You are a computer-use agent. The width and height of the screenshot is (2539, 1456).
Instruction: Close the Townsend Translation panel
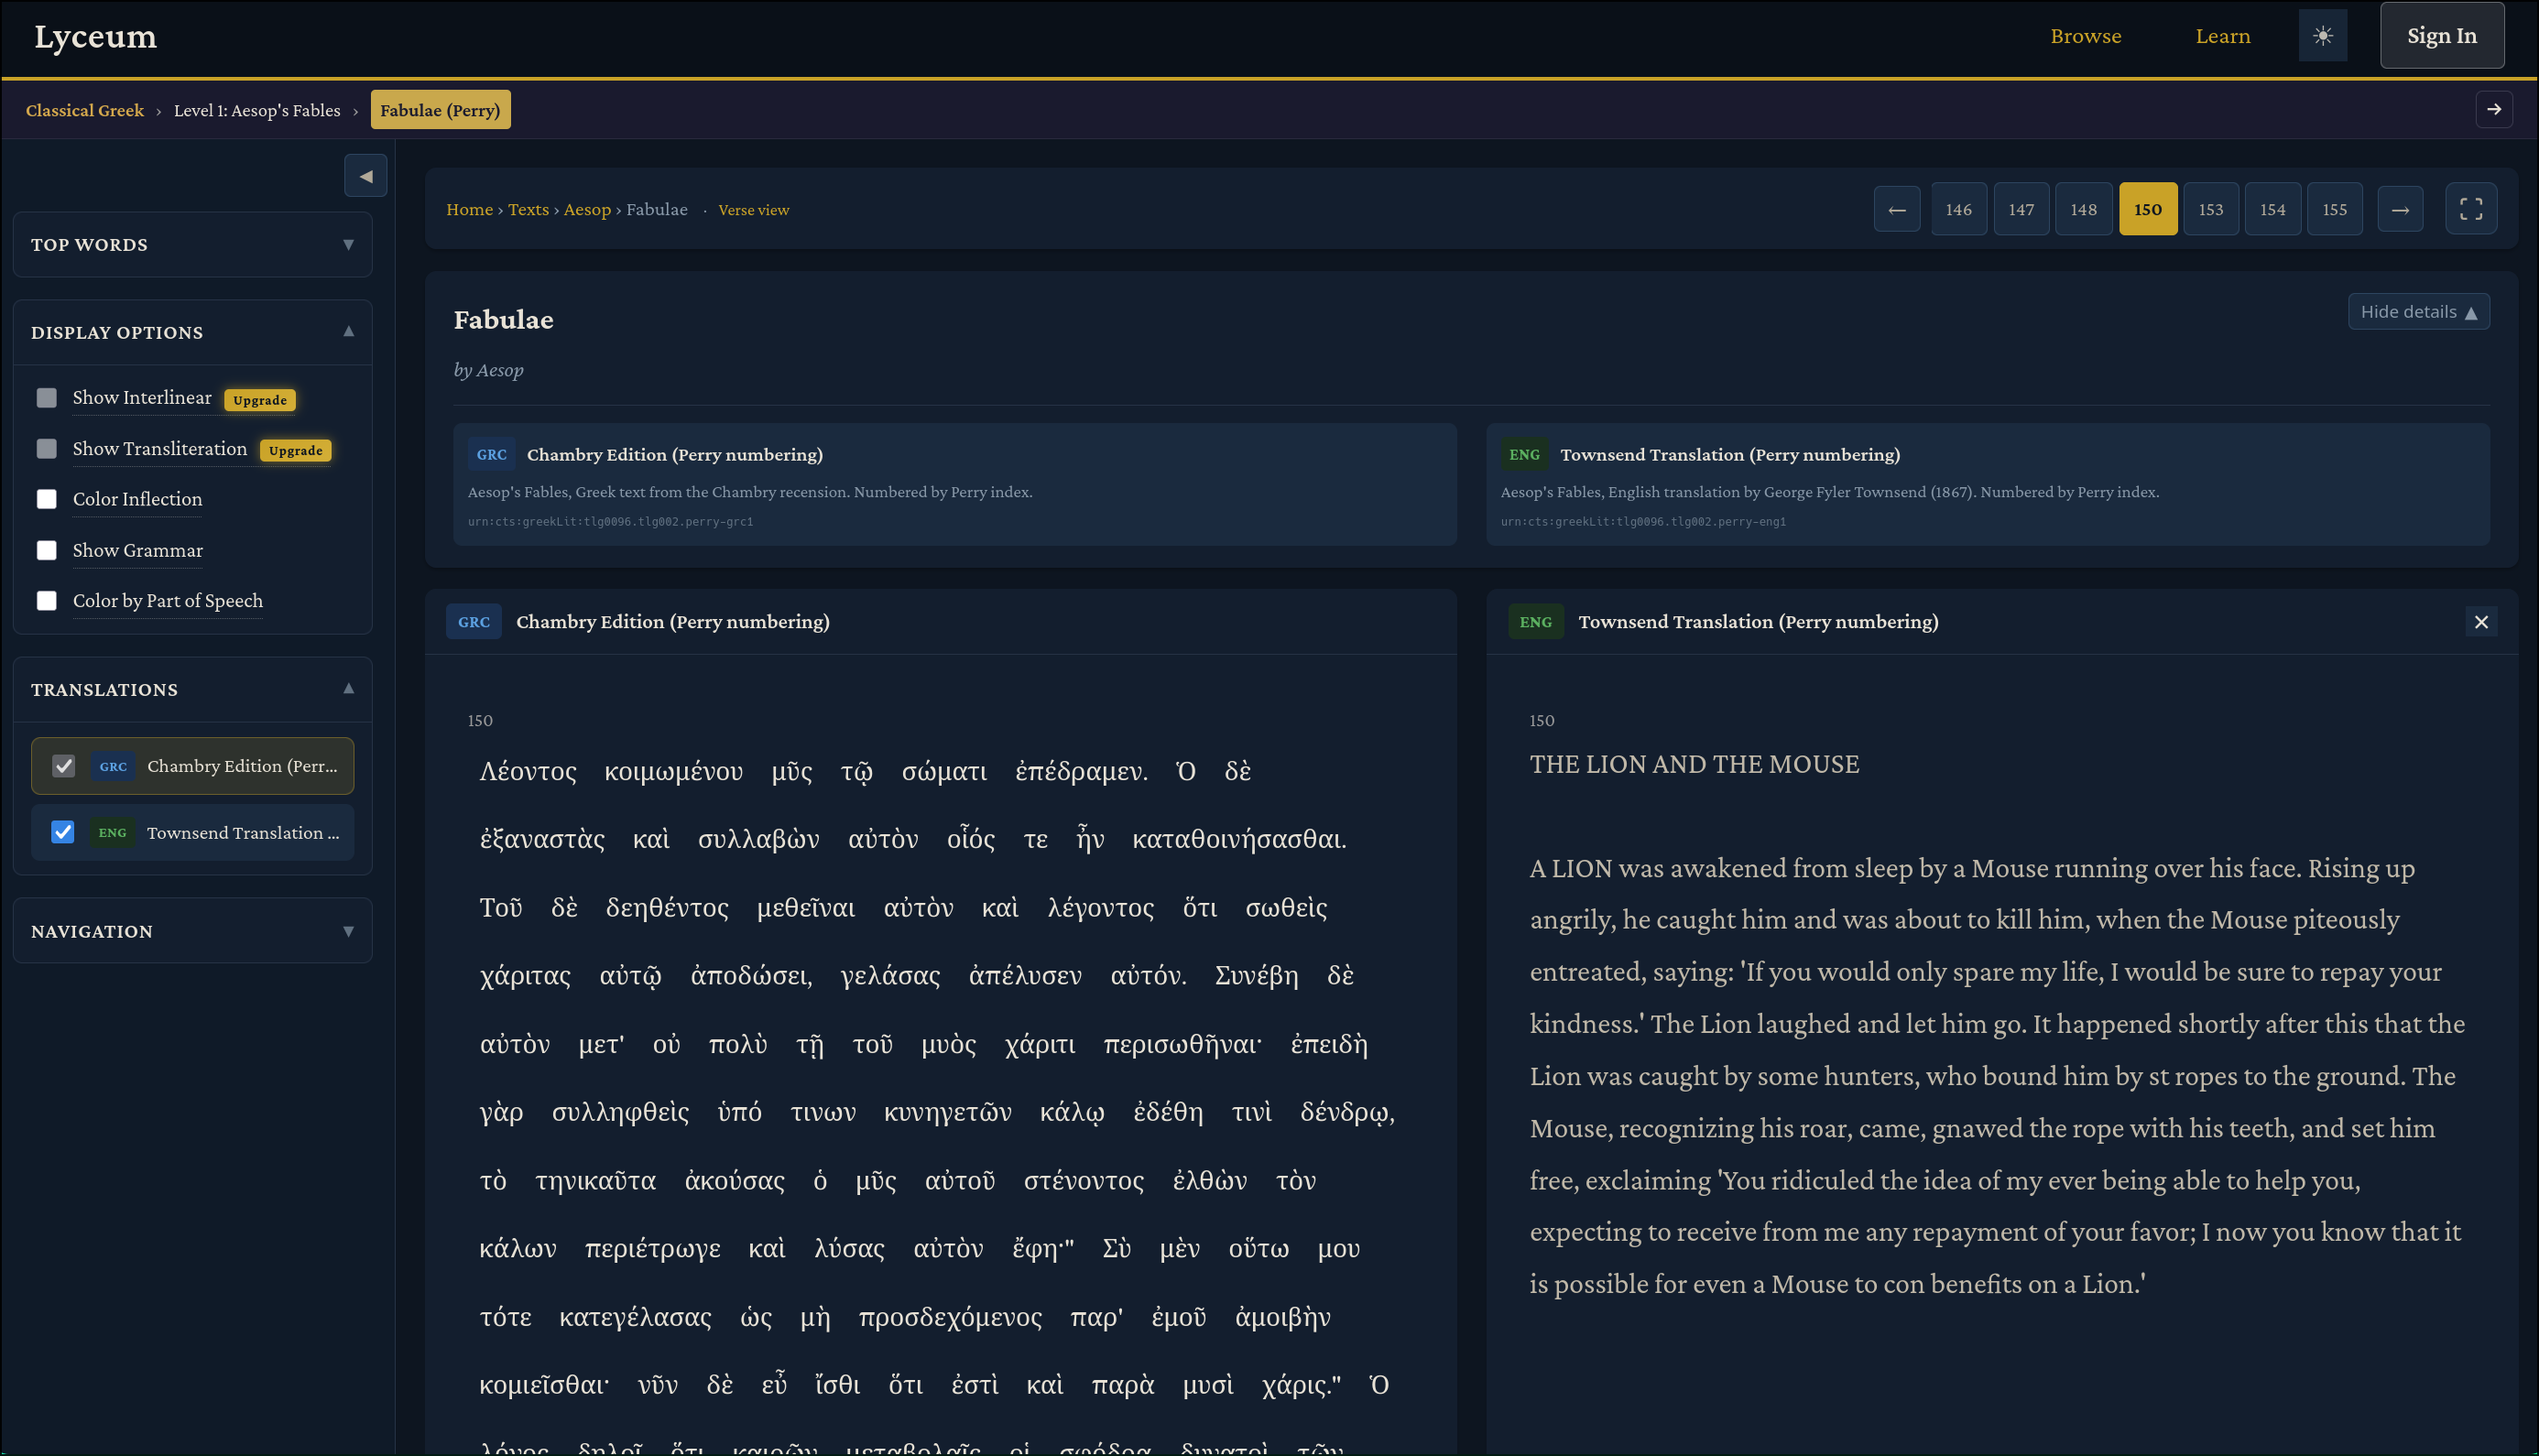[x=2480, y=621]
